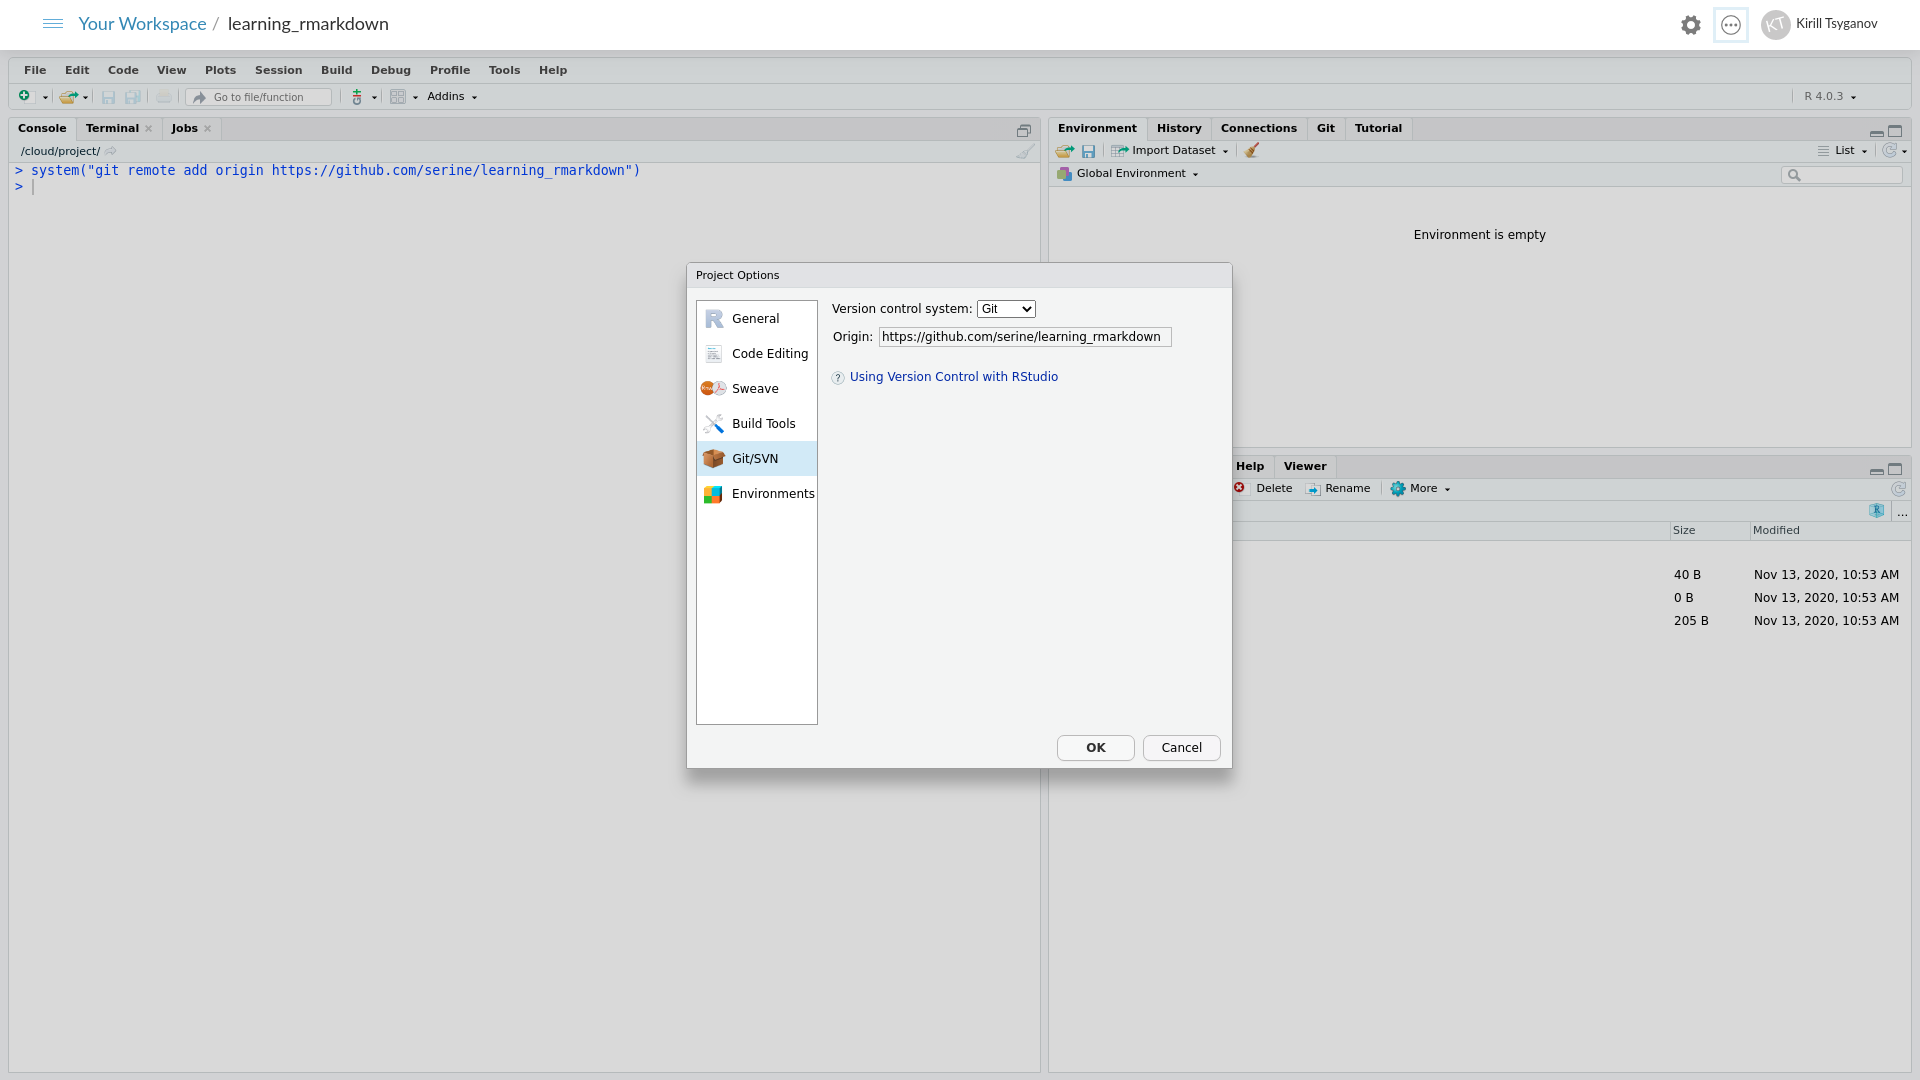Switch to the Connections tab
The height and width of the screenshot is (1080, 1920).
tap(1258, 129)
